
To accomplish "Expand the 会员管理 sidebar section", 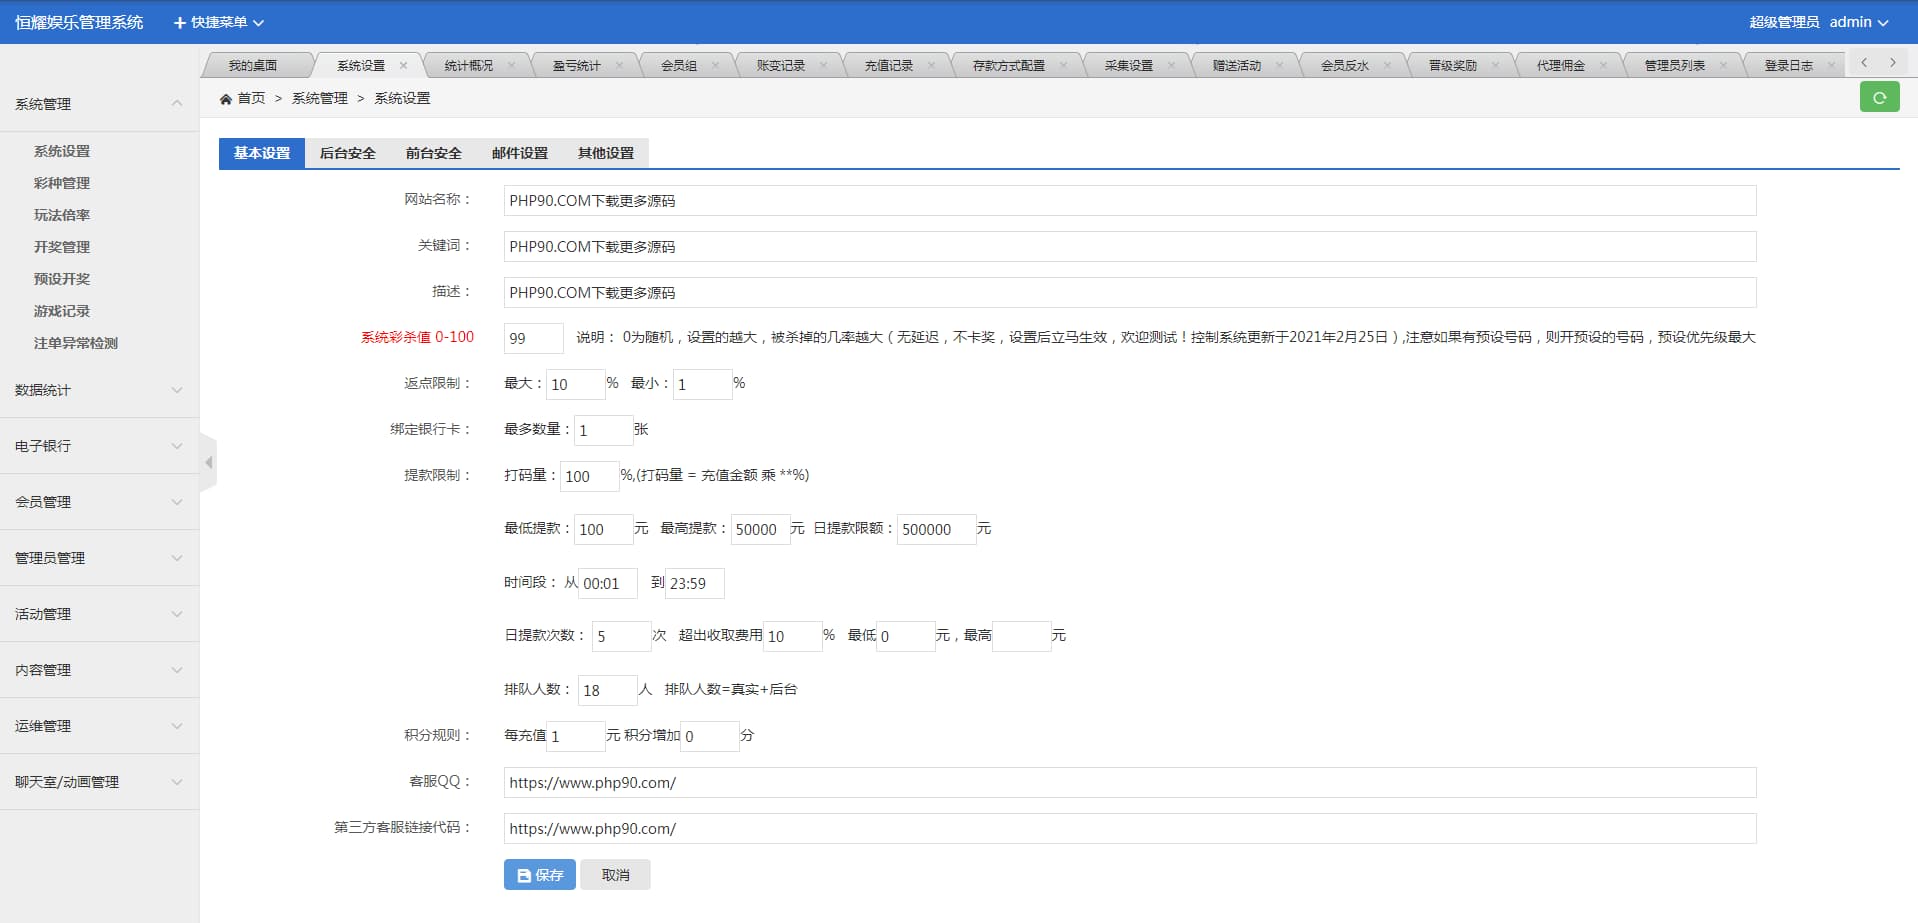I will [98, 502].
